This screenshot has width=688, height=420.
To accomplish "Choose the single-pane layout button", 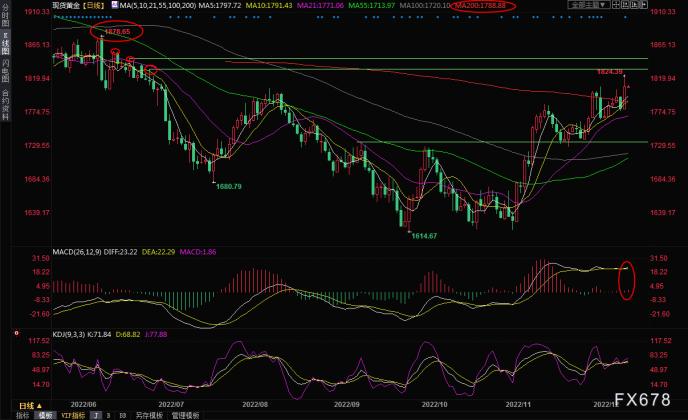I will coord(96,415).
